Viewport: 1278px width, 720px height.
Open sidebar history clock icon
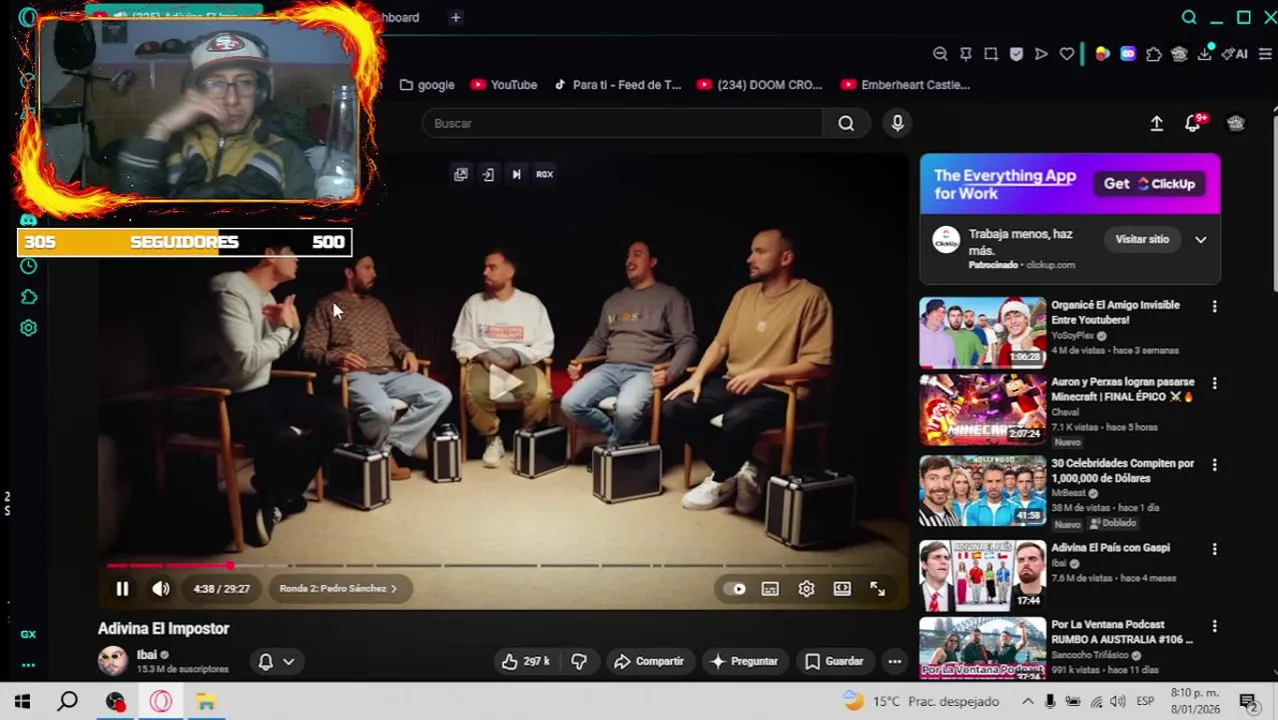28,266
